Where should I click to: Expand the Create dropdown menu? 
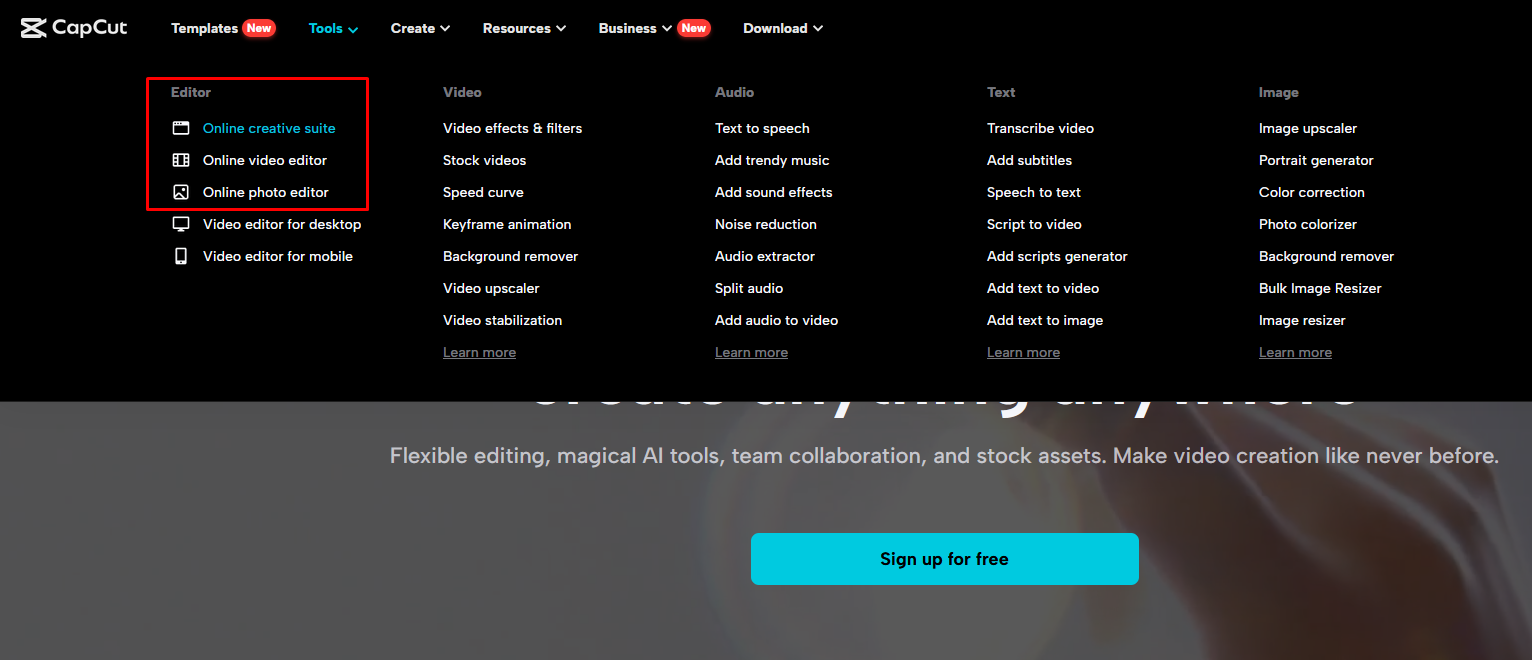click(420, 28)
